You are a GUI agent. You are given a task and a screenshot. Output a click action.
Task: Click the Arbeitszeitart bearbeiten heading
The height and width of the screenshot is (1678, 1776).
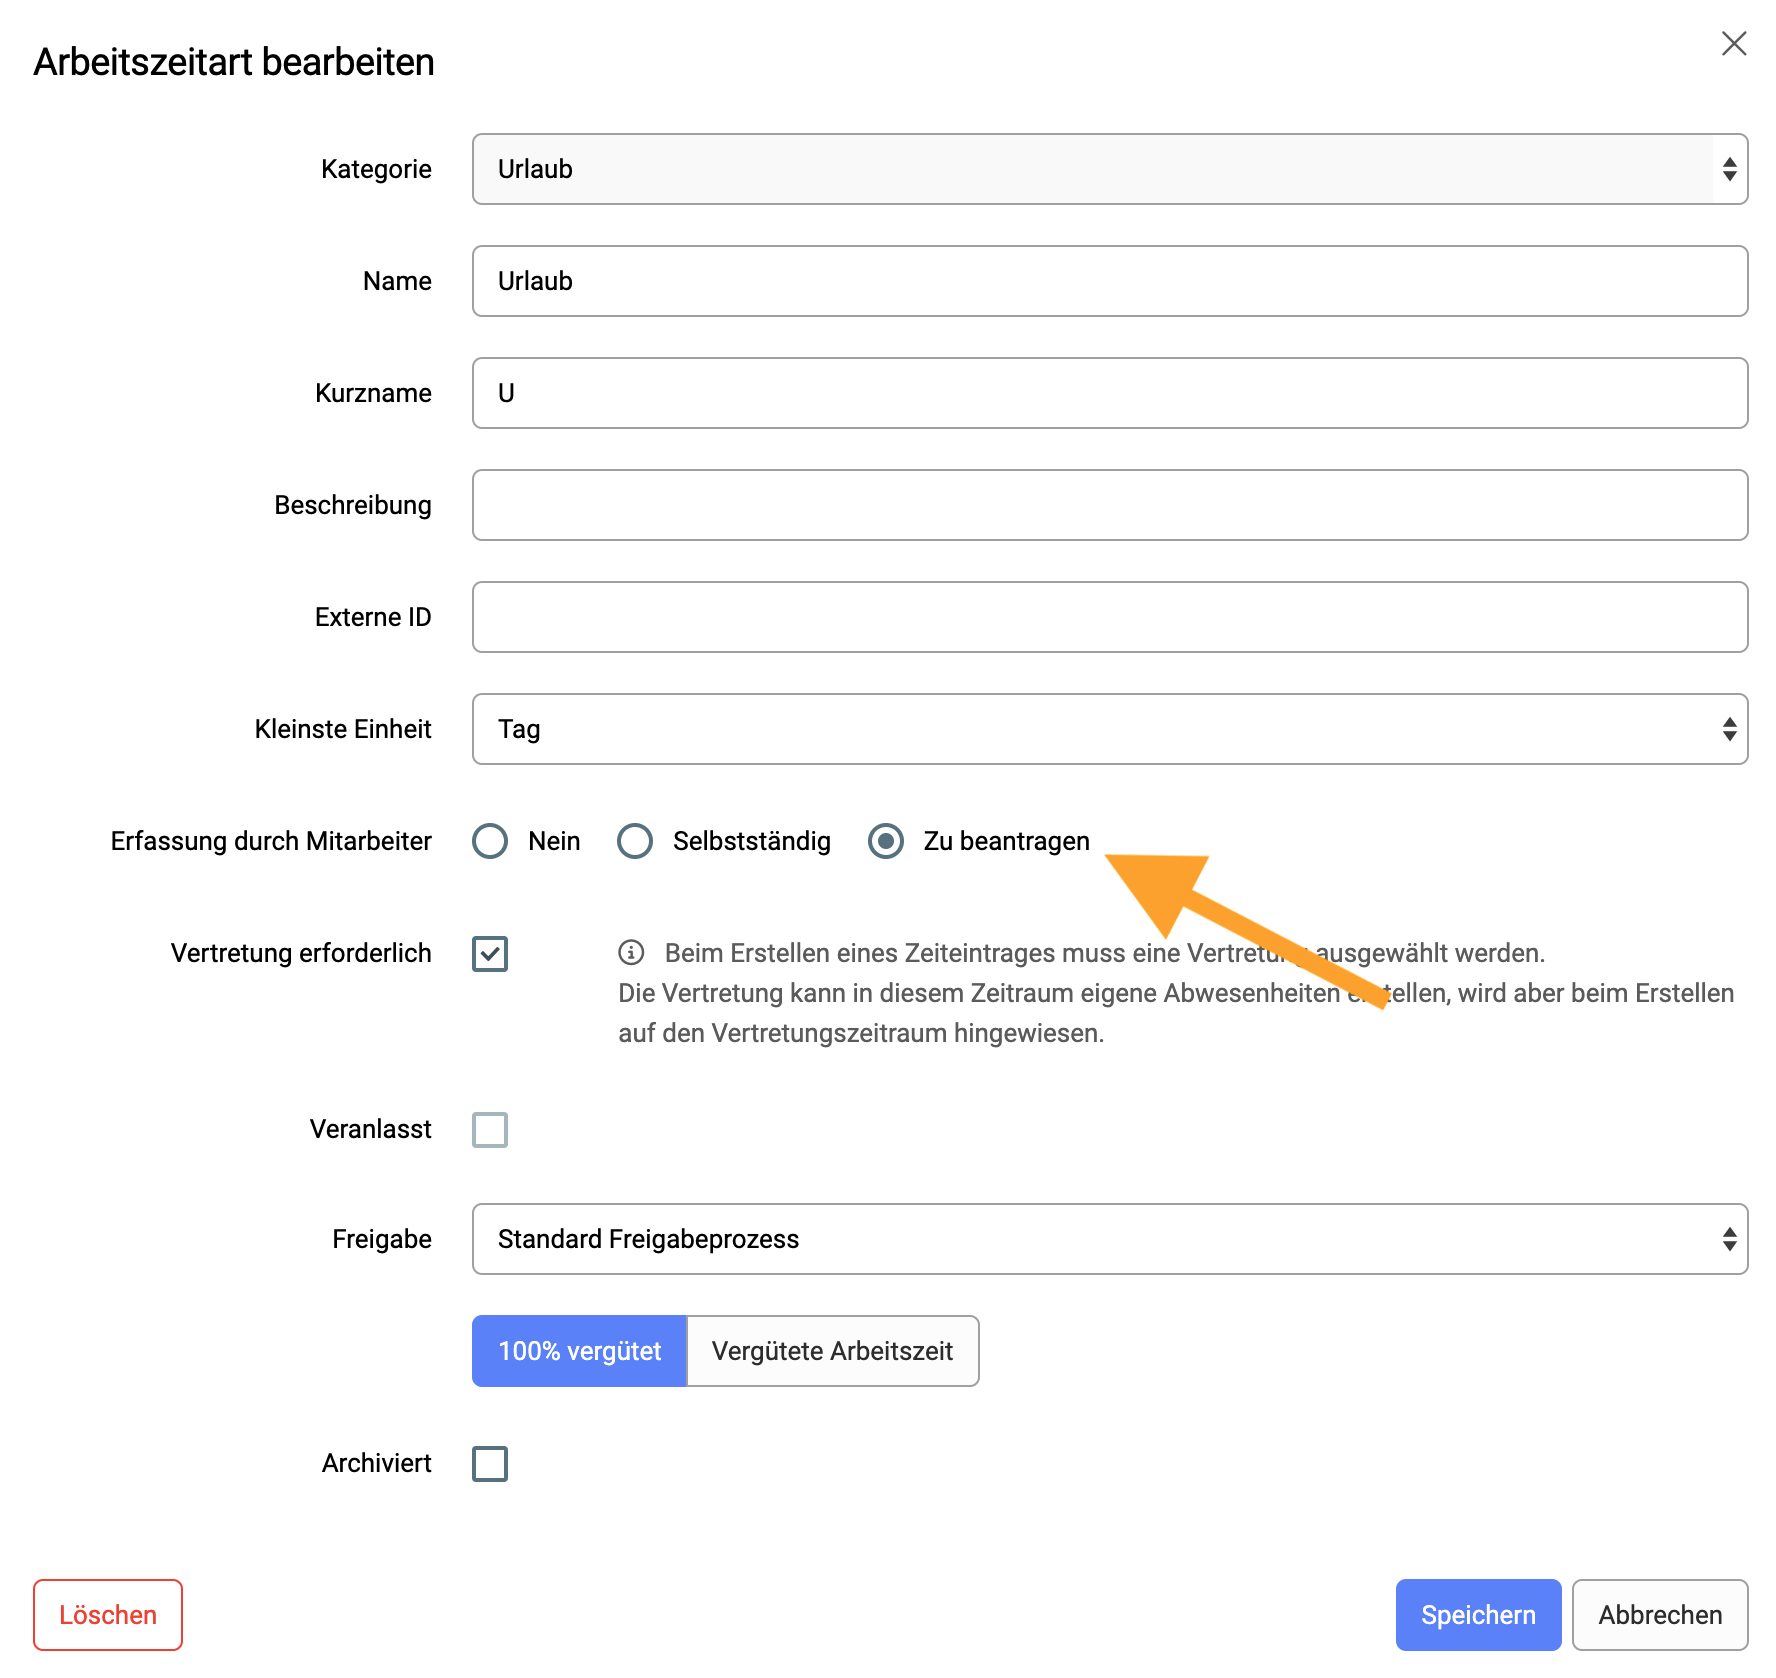tap(234, 62)
